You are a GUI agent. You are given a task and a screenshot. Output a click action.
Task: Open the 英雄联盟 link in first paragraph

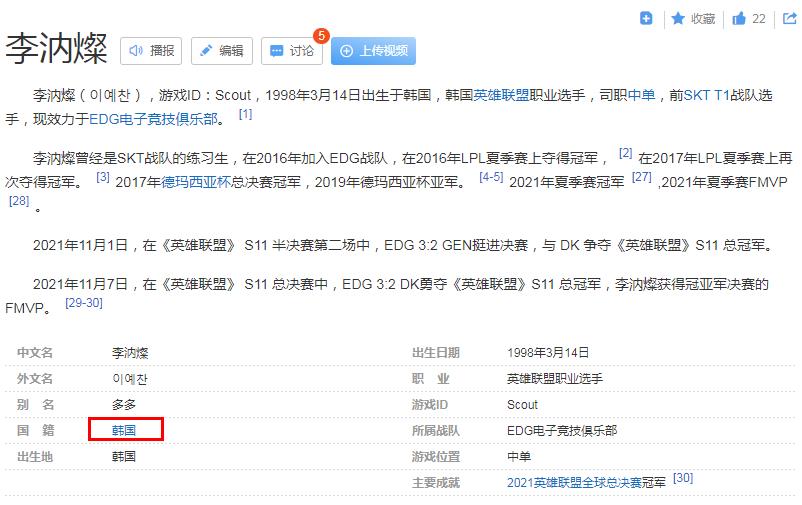pos(502,96)
